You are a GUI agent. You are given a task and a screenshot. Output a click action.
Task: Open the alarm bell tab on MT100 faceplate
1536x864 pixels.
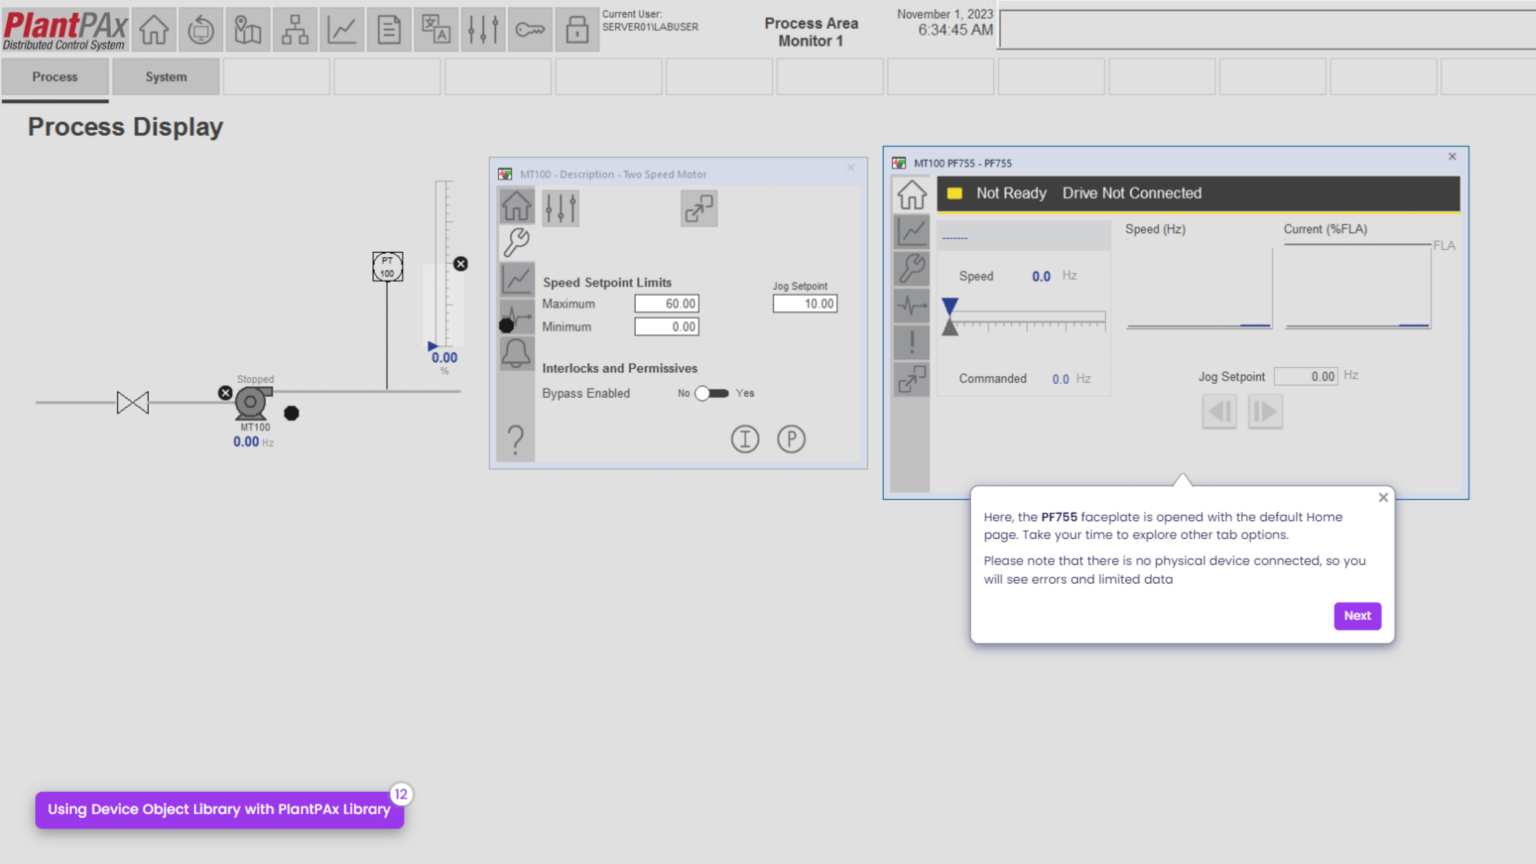pos(516,353)
